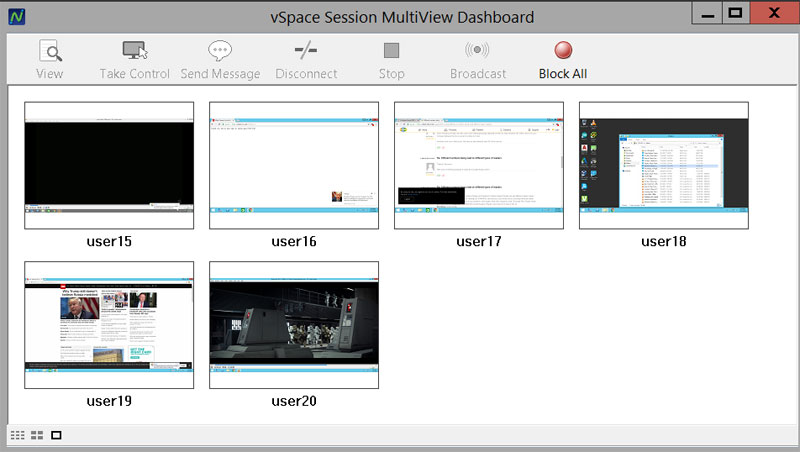The height and width of the screenshot is (452, 800).
Task: Maximize the MultiView Dashboard window
Action: [735, 13]
